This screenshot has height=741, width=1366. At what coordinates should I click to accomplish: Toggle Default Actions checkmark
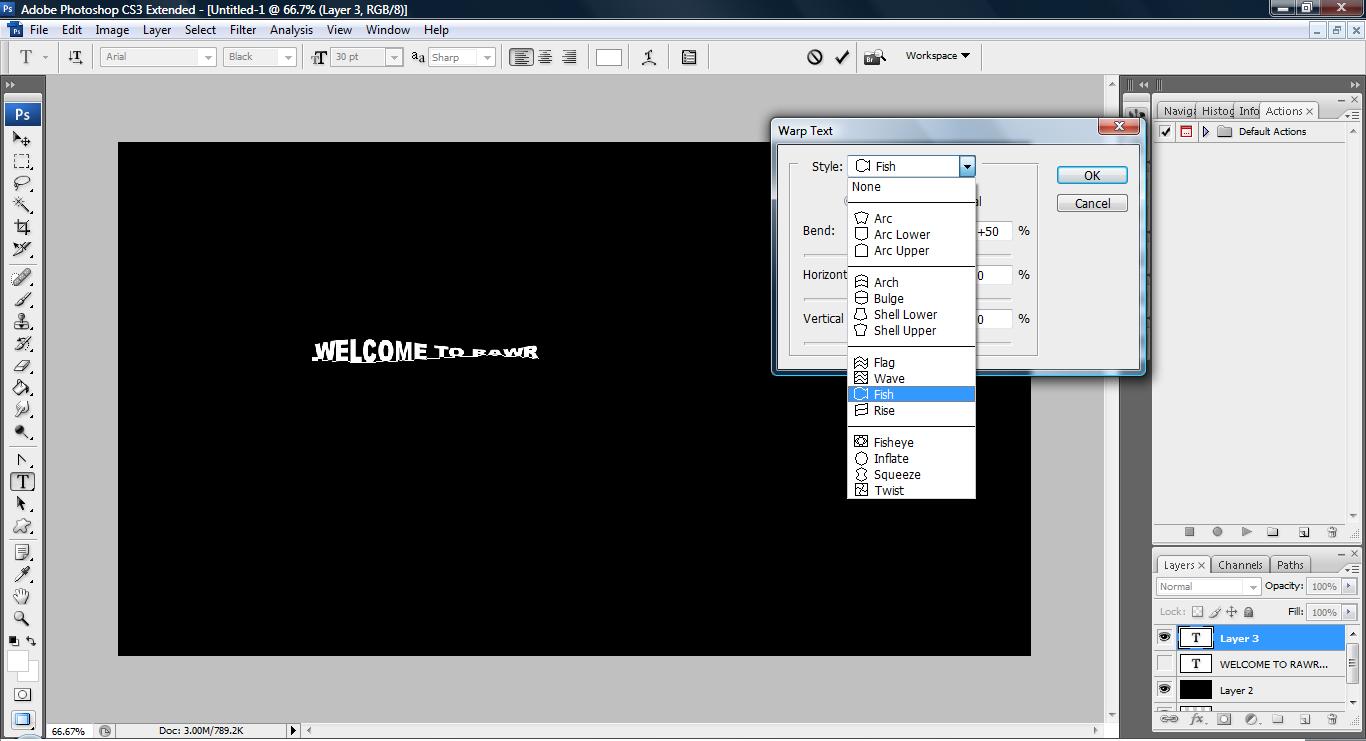pos(1165,131)
